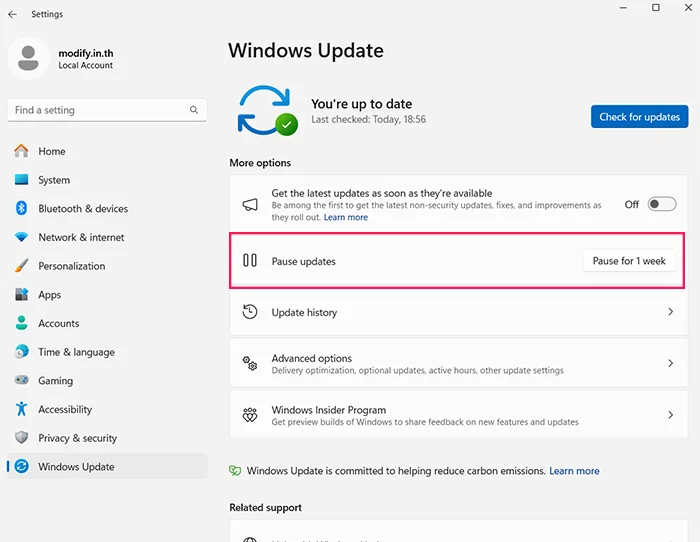Viewport: 700px width, 542px height.
Task: Click the Privacy & security shield icon
Action: [x=21, y=438]
